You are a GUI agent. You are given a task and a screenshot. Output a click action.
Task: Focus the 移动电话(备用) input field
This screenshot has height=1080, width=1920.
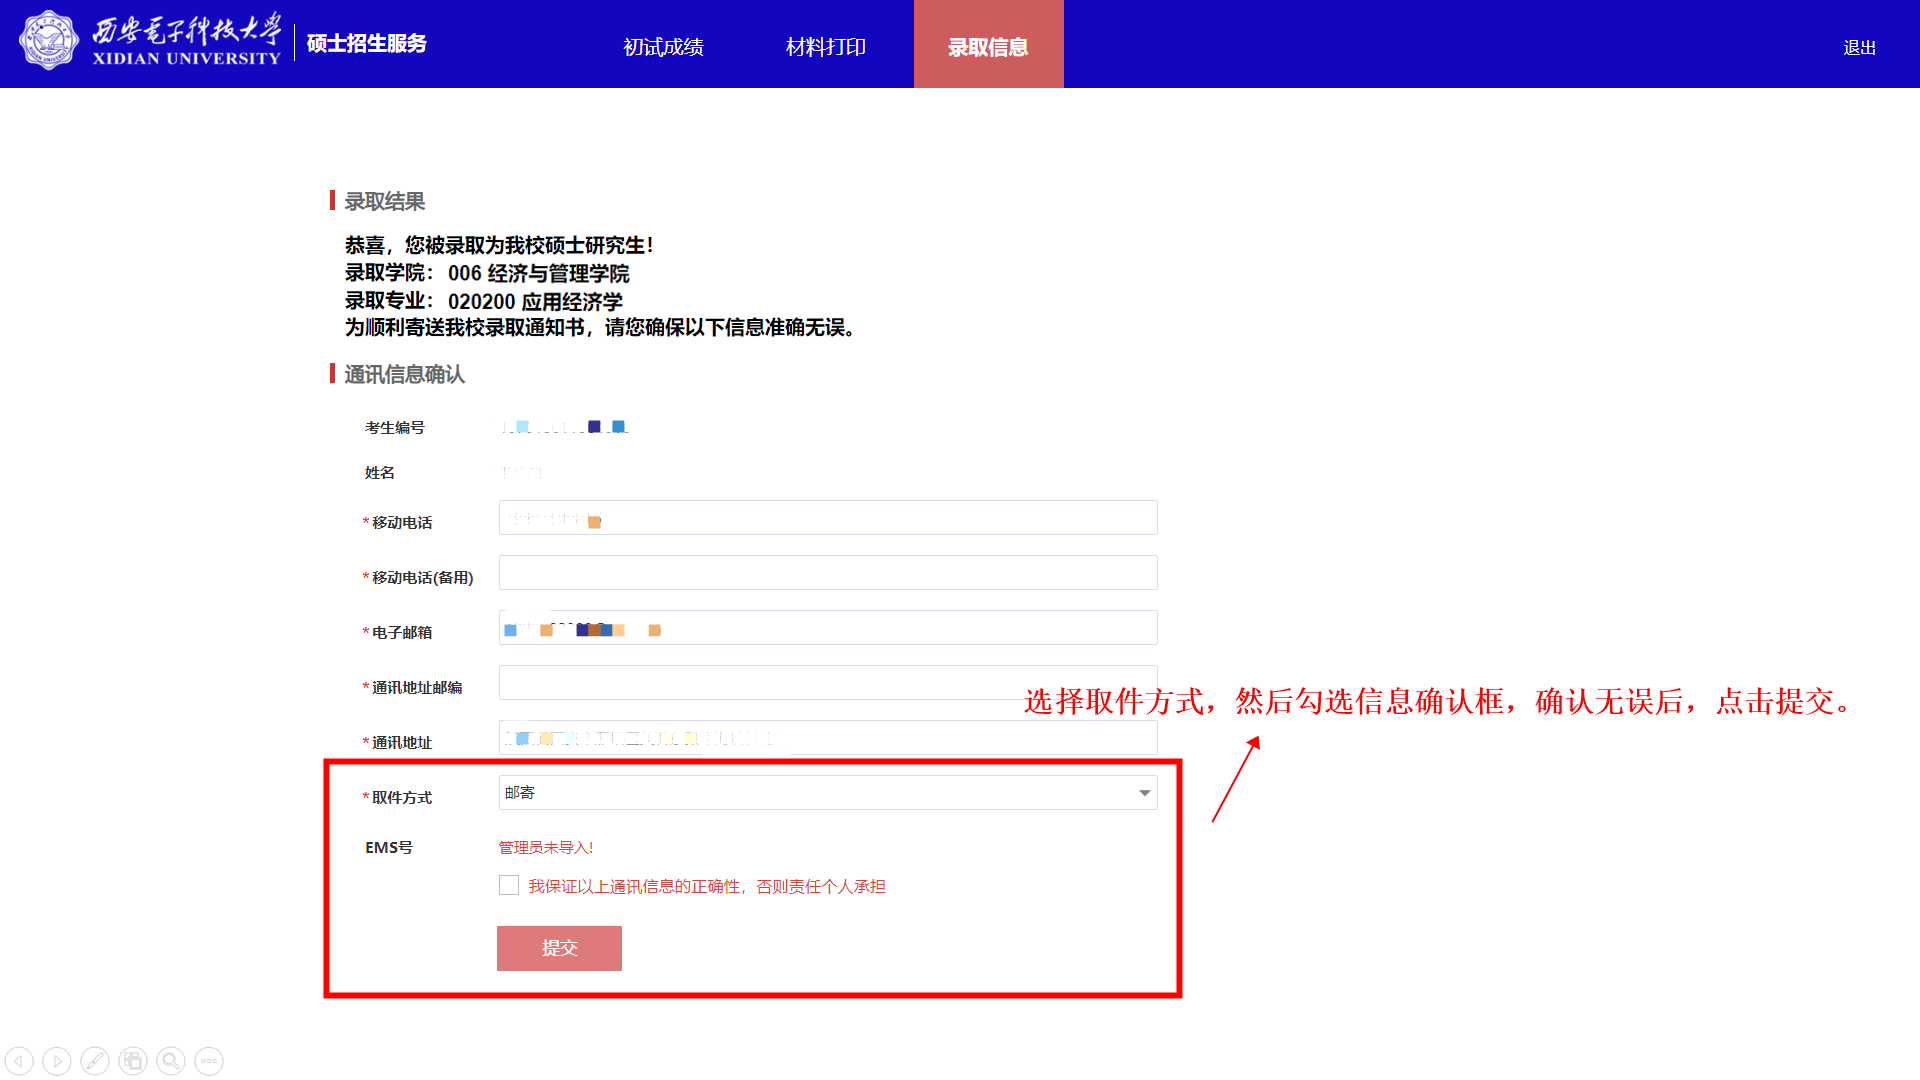(828, 573)
